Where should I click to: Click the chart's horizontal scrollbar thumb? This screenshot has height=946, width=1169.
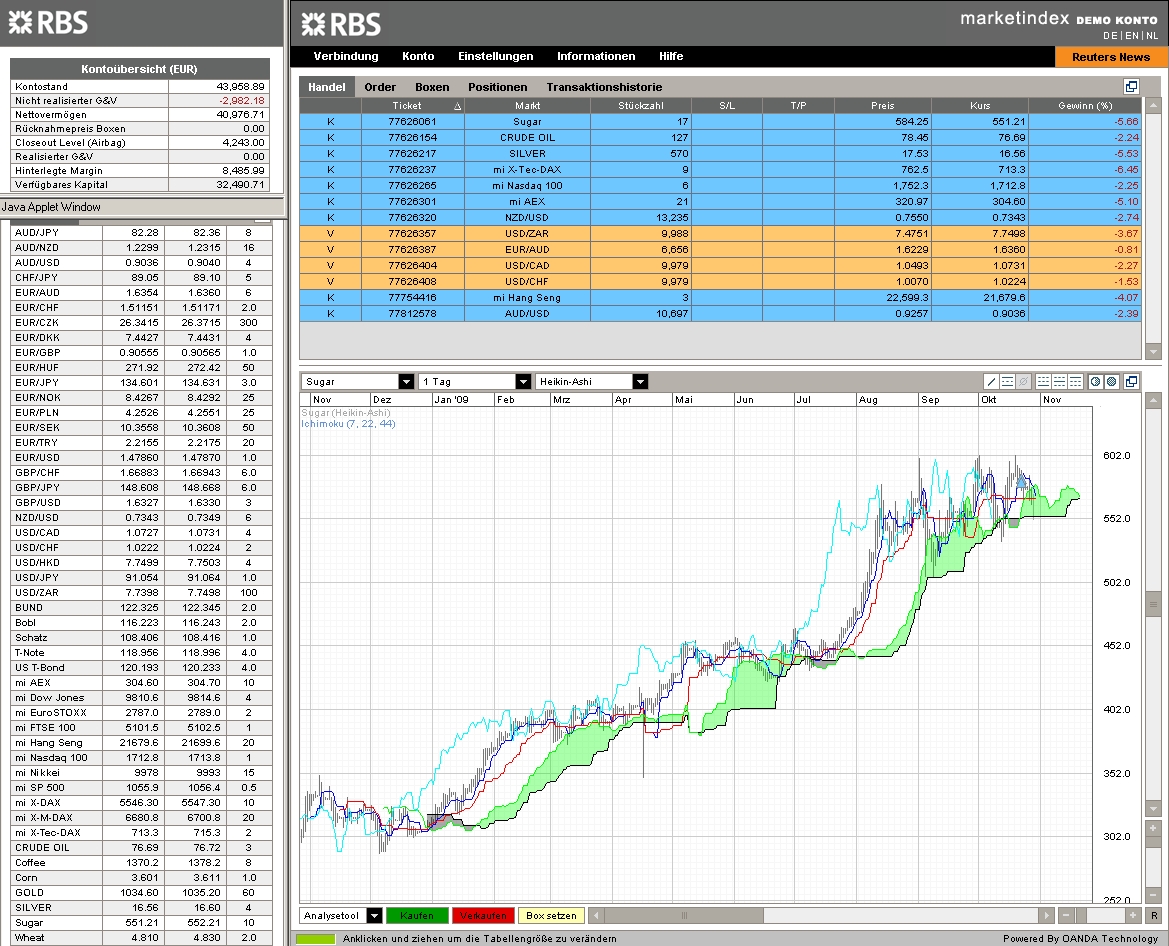pyautogui.click(x=684, y=915)
